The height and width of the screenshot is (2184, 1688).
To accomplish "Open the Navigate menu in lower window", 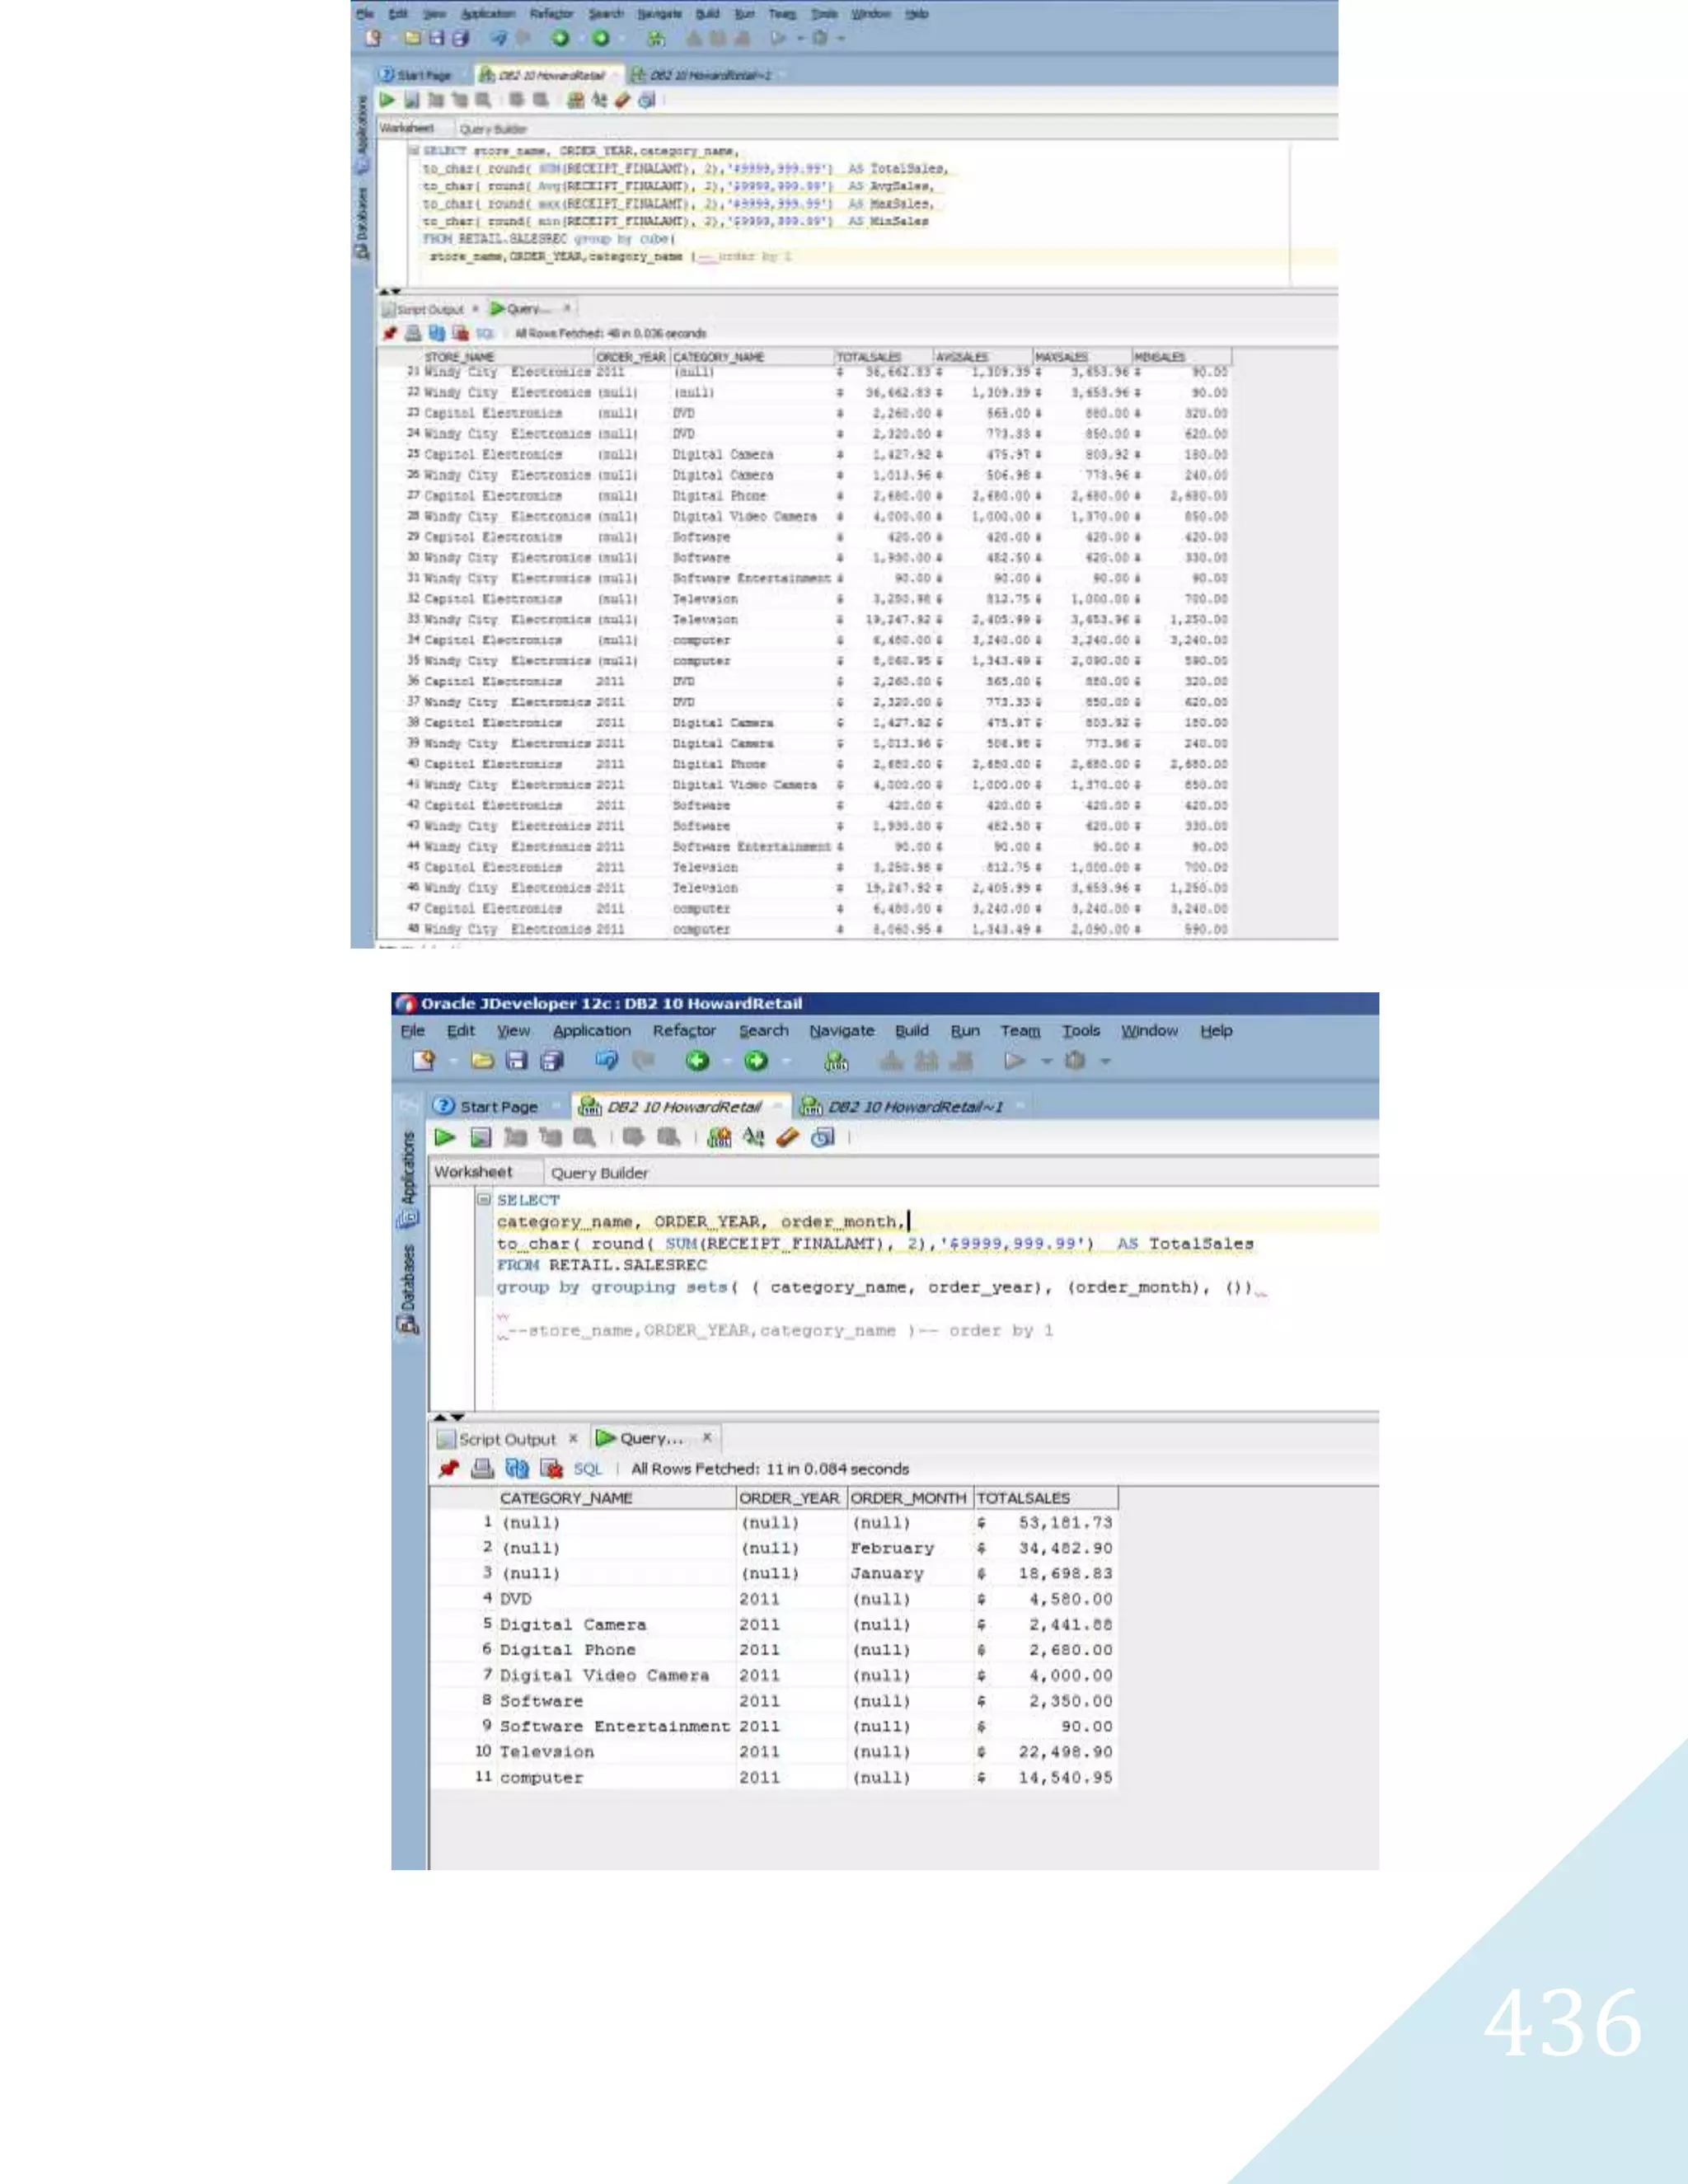I will coord(841,1030).
